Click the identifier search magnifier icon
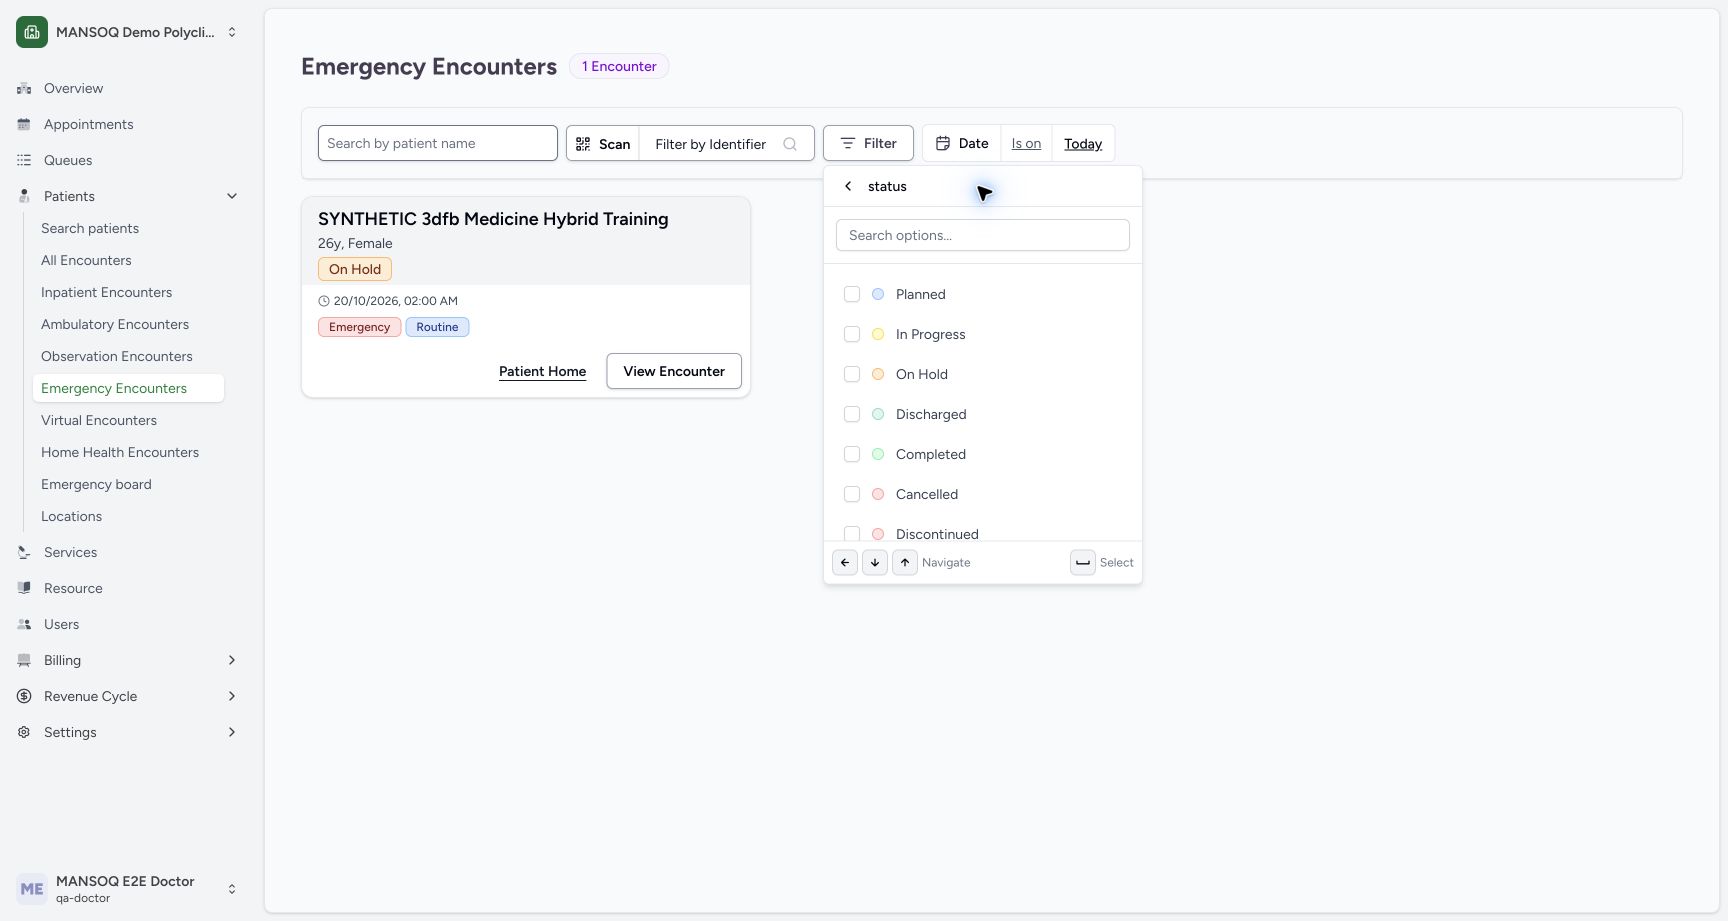The height and width of the screenshot is (921, 1728). [x=790, y=144]
